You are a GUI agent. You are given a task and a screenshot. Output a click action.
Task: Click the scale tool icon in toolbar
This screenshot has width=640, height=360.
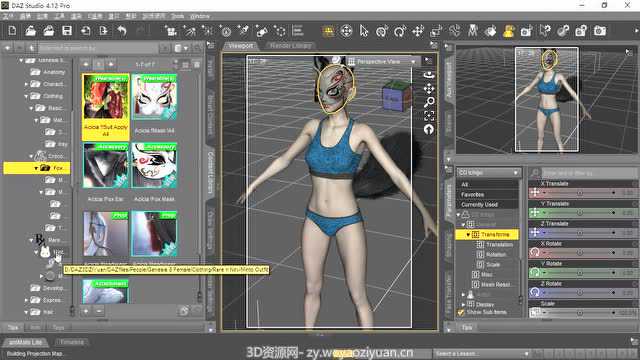436,31
